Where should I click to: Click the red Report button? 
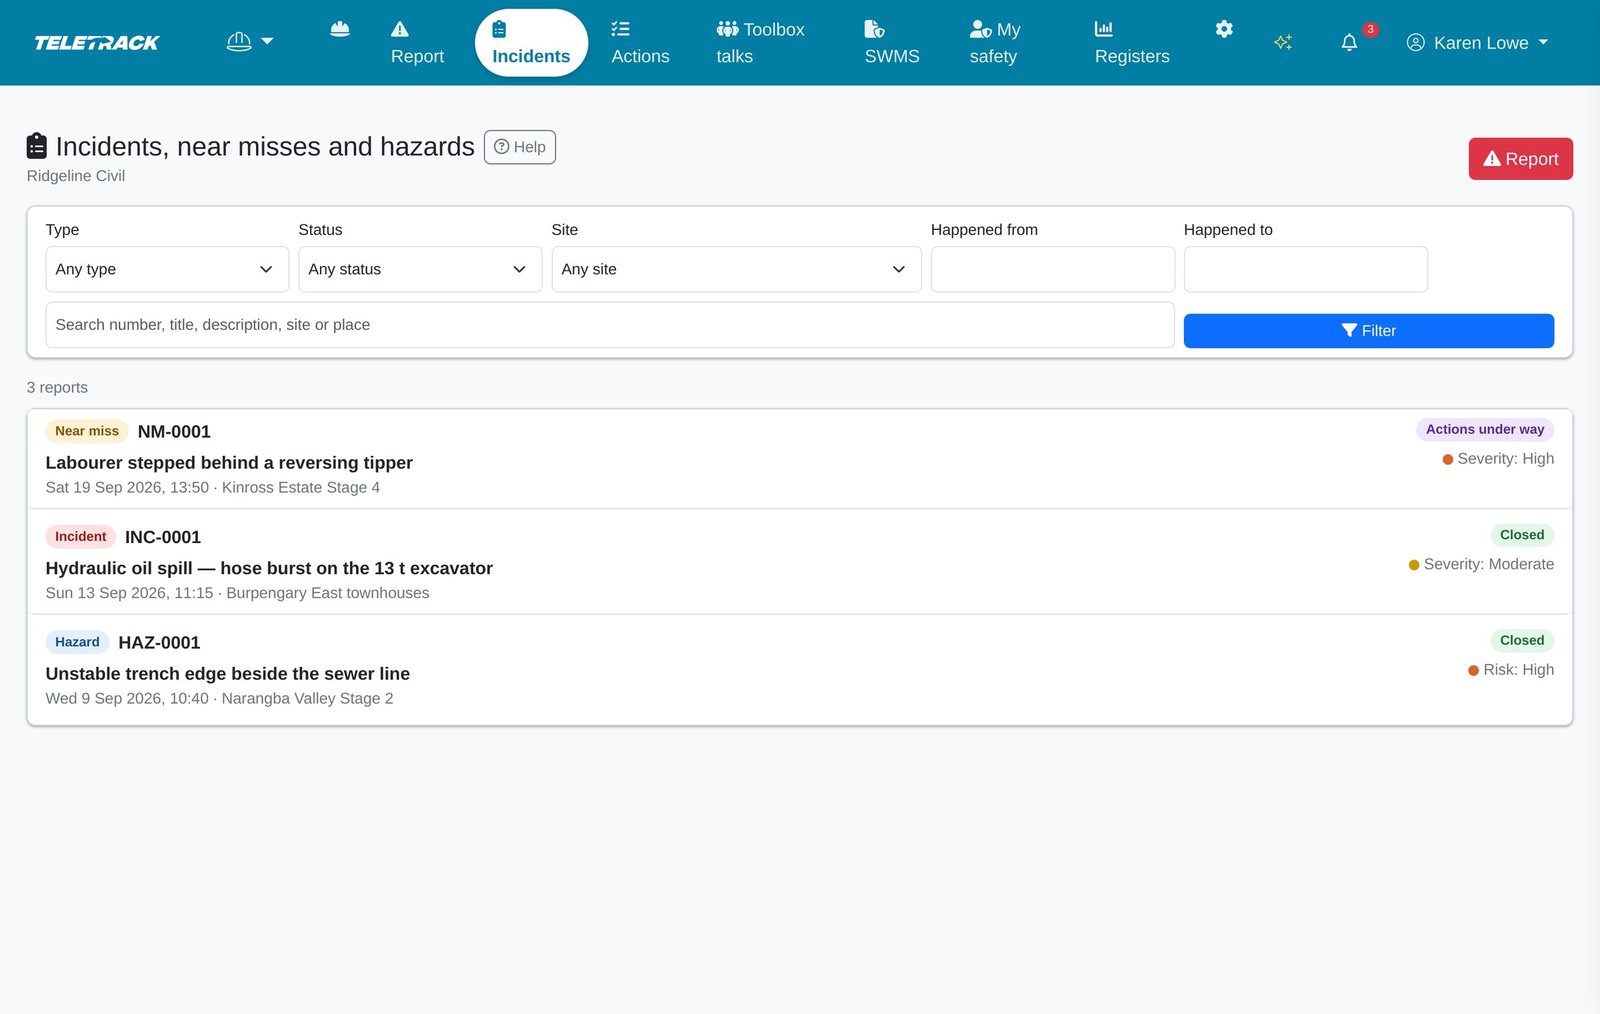tap(1520, 159)
